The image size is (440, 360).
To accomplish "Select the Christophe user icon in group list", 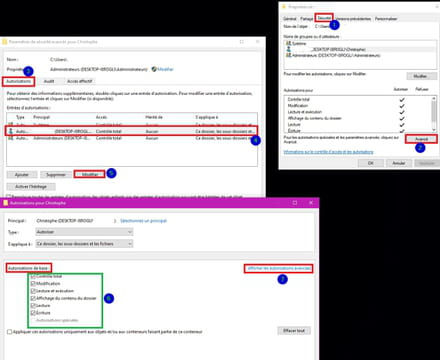I will (x=289, y=49).
